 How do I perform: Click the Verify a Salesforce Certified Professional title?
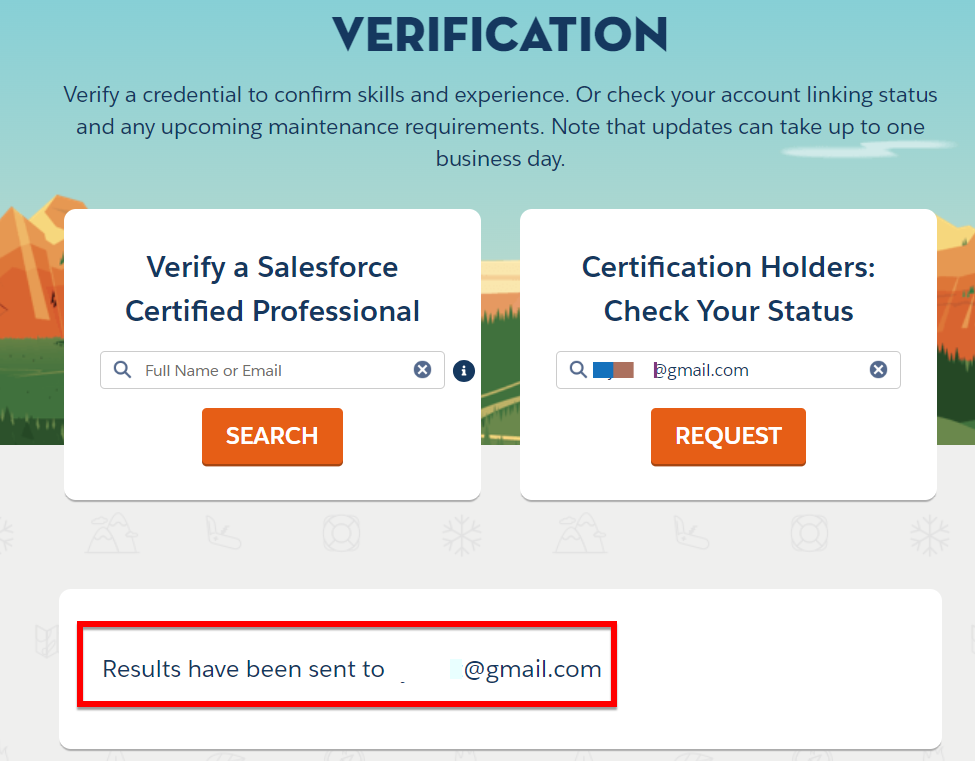[x=272, y=289]
